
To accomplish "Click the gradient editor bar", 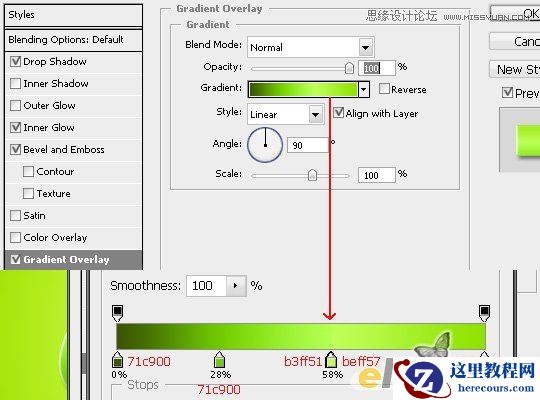I will click(x=301, y=336).
